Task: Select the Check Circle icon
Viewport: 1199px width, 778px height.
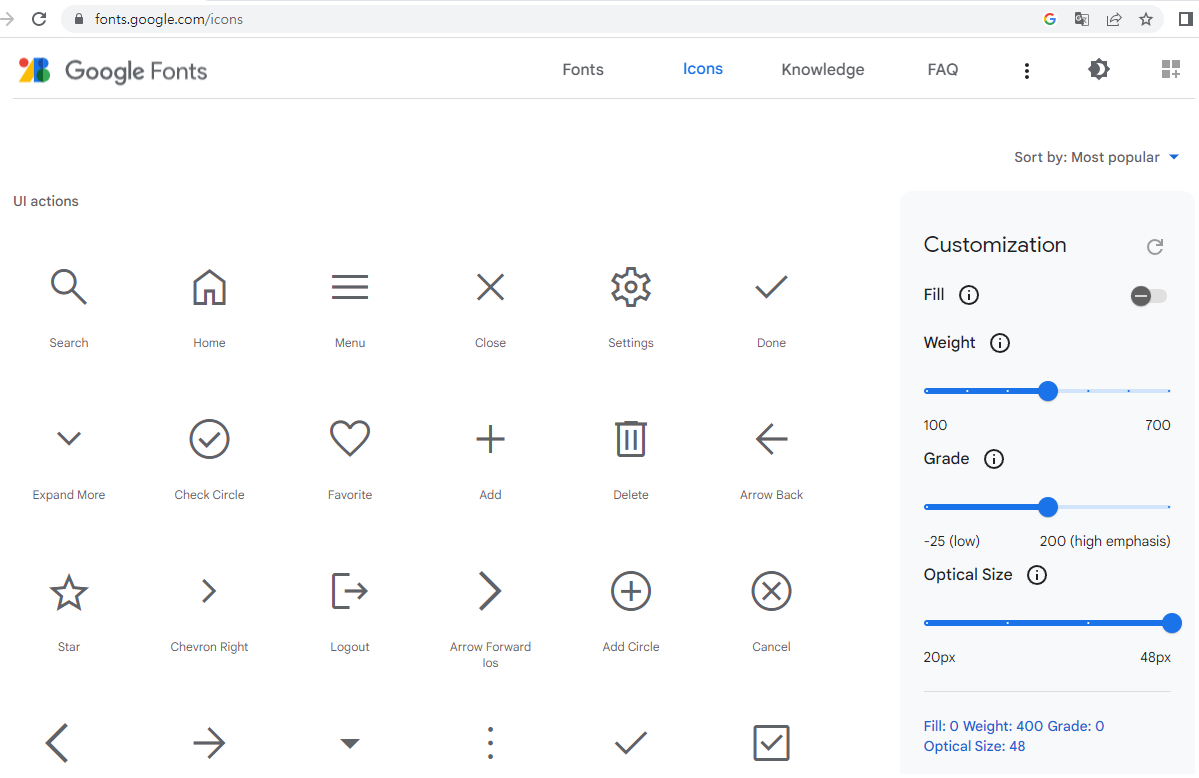Action: [x=209, y=439]
